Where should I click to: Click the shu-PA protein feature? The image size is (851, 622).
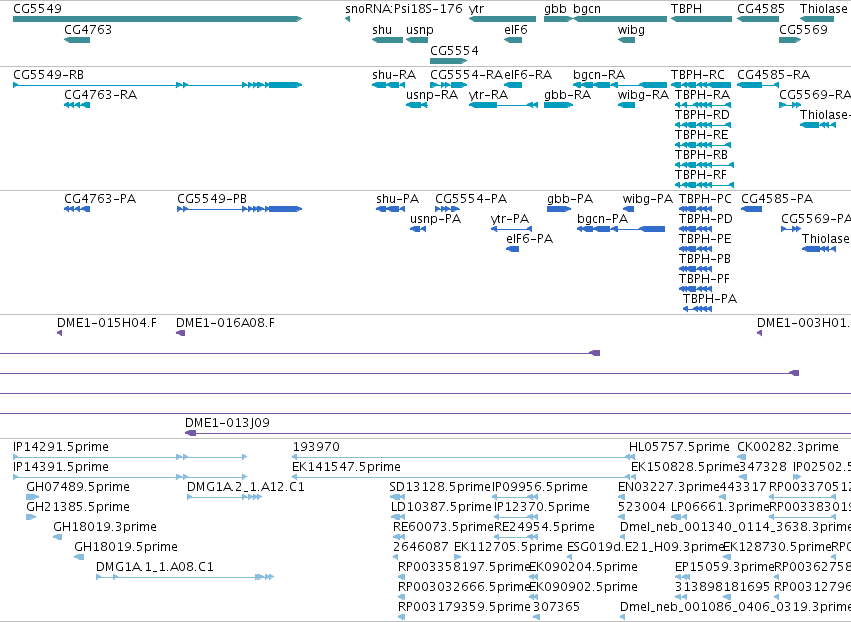coord(390,209)
